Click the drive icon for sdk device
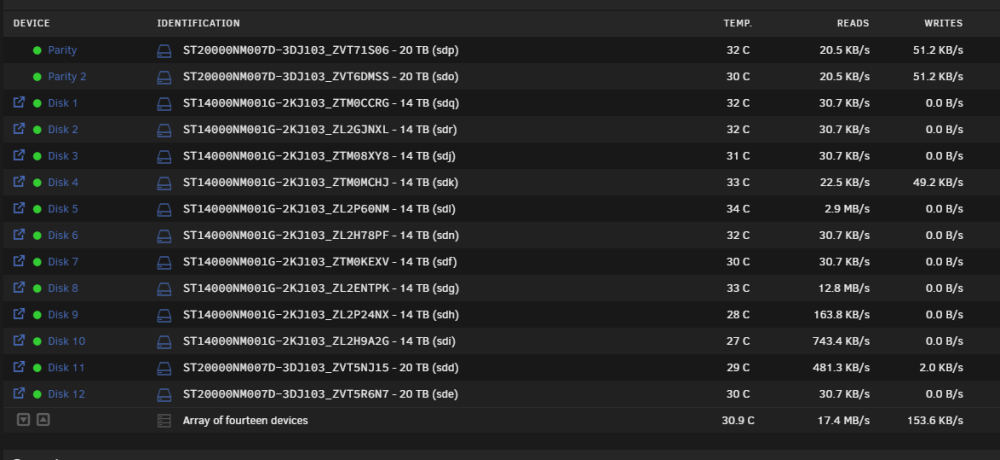Viewport: 1000px width, 460px height. 164,183
